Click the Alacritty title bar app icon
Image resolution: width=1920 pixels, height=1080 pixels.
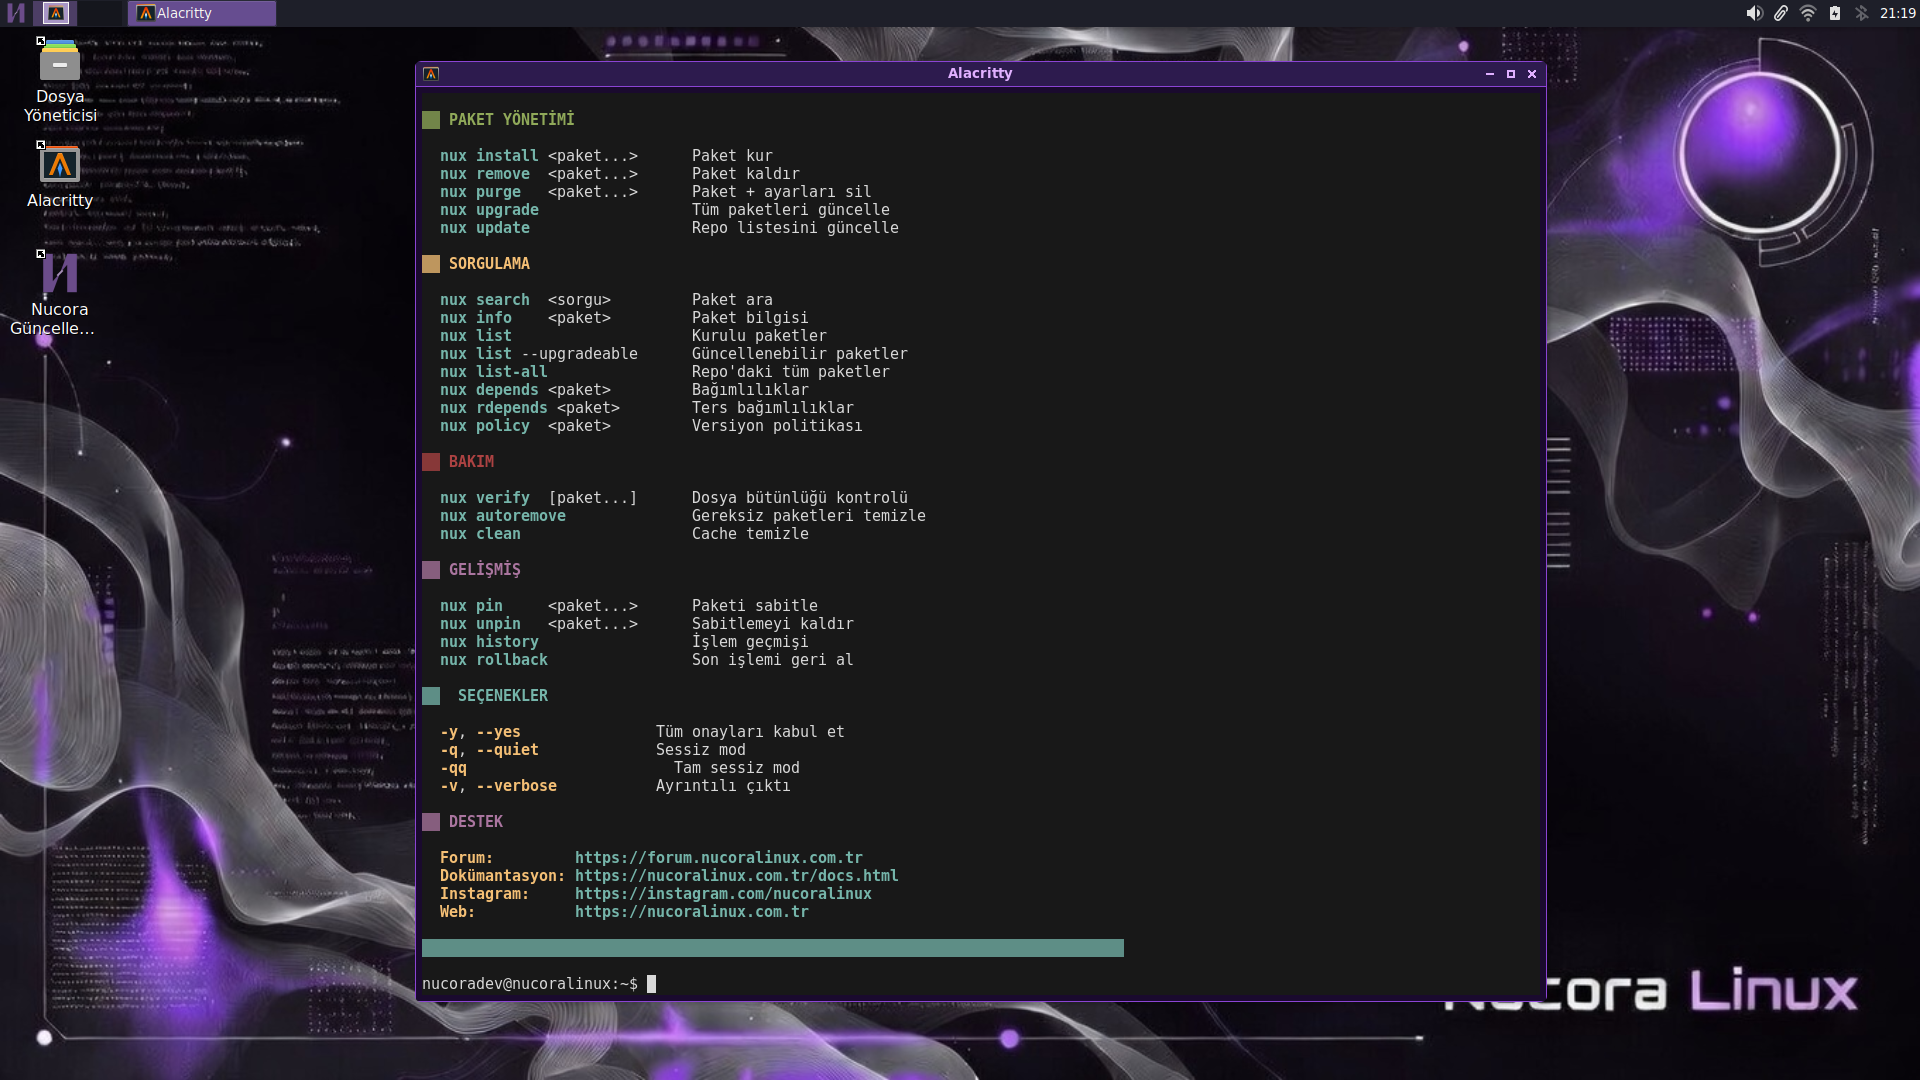[431, 74]
